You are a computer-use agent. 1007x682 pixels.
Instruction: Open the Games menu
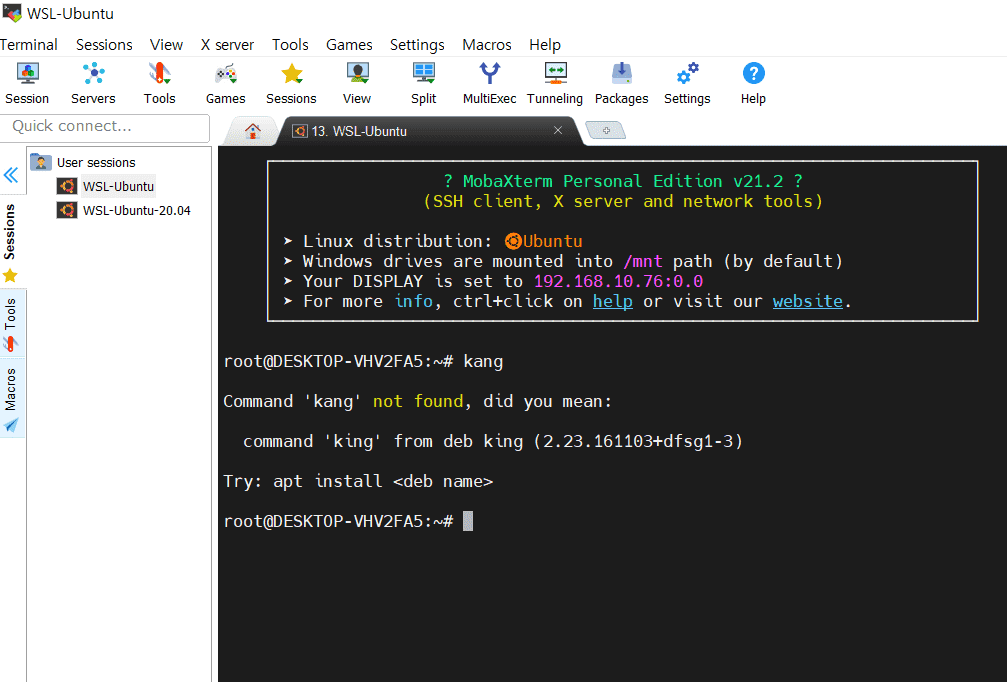pyautogui.click(x=349, y=44)
